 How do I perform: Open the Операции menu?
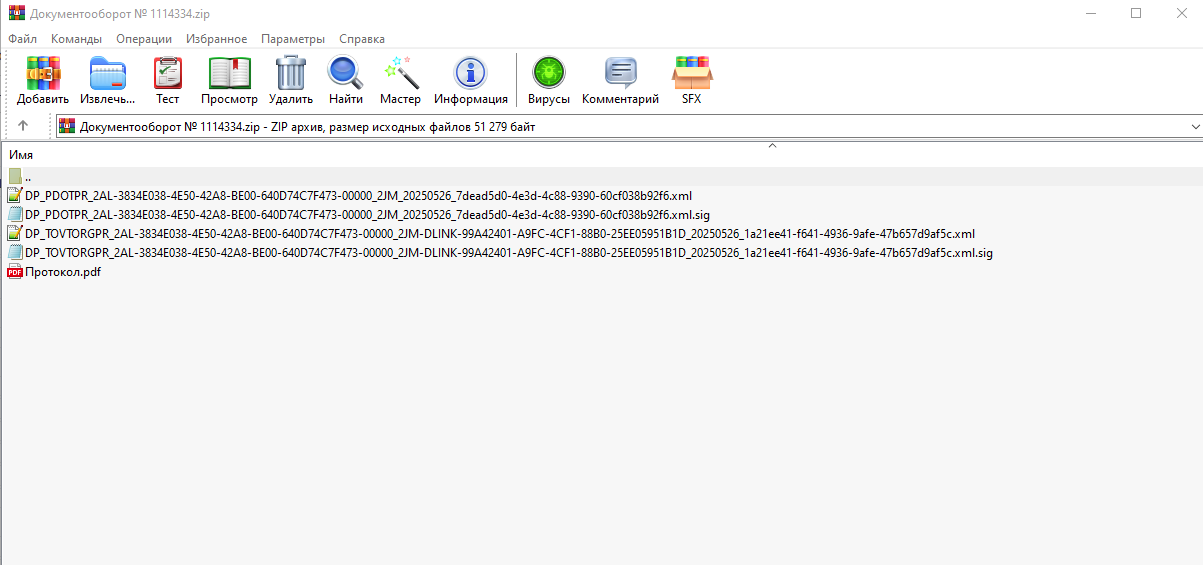[144, 39]
